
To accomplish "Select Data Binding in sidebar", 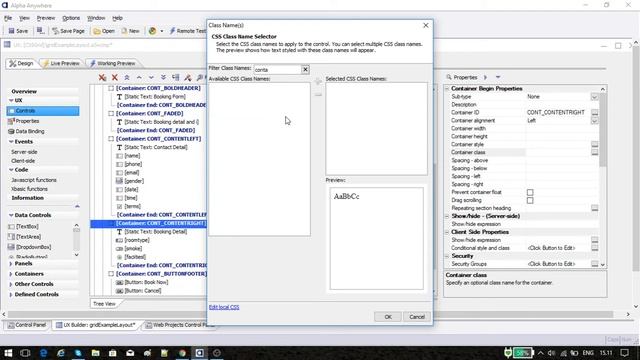I will (30, 131).
